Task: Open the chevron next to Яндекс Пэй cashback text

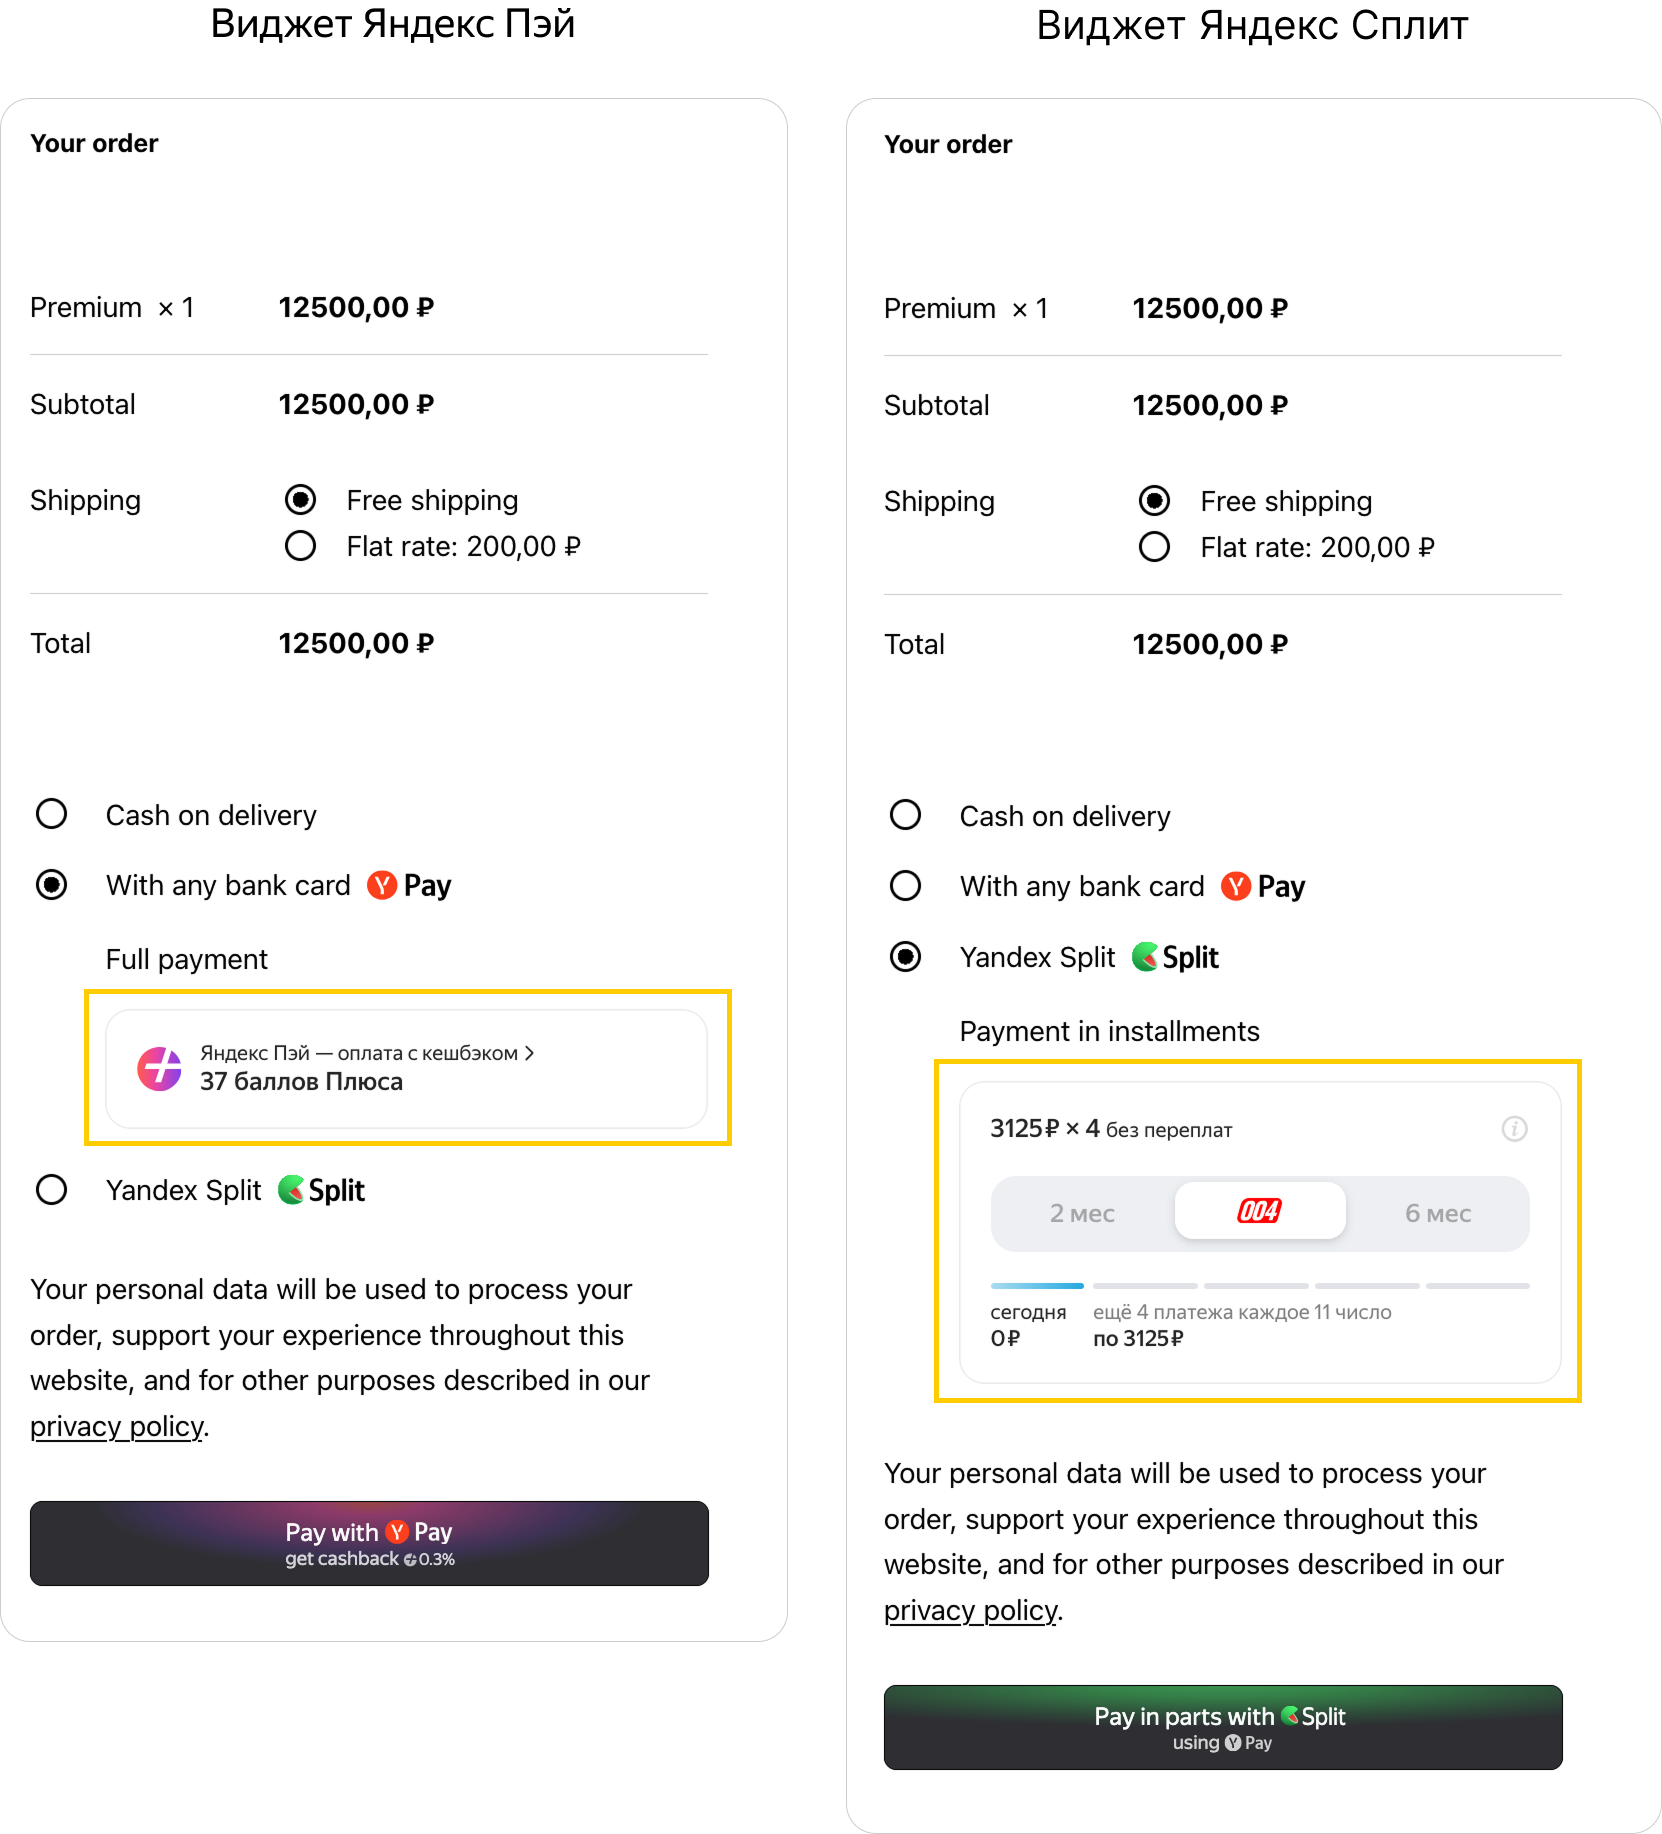Action: [530, 1053]
